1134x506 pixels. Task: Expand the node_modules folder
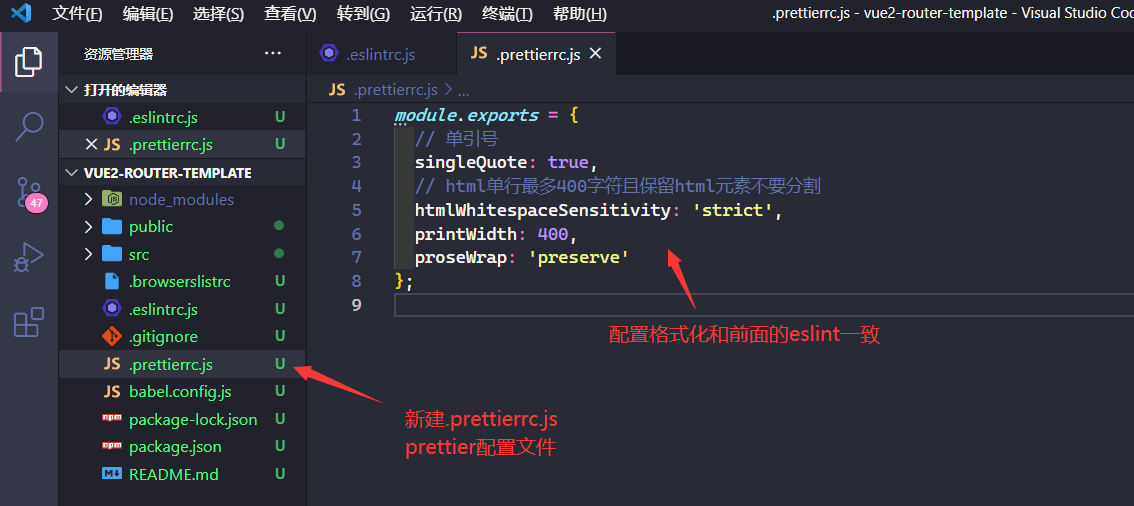tap(90, 199)
